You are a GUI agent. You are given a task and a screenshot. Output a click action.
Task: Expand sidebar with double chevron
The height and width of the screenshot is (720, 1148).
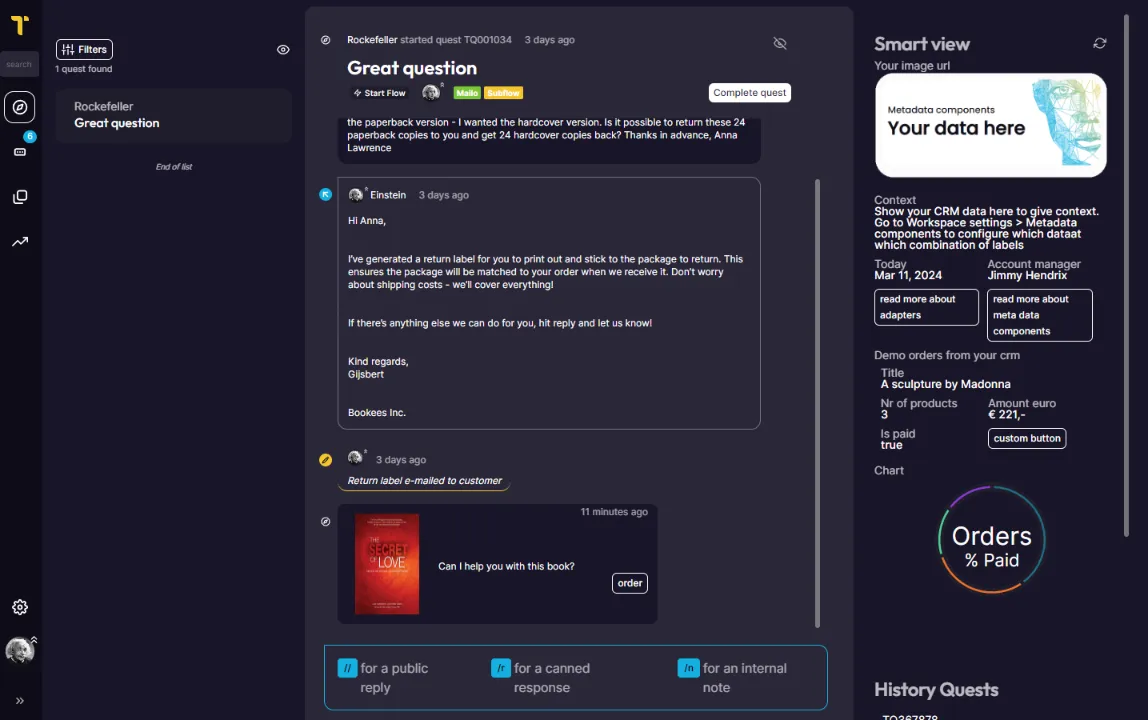tap(20, 701)
